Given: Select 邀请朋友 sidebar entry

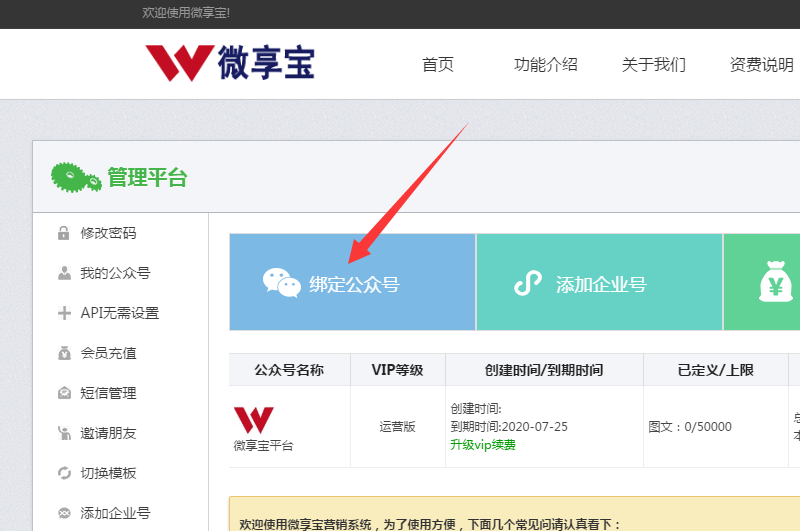Looking at the screenshot, I should [108, 433].
